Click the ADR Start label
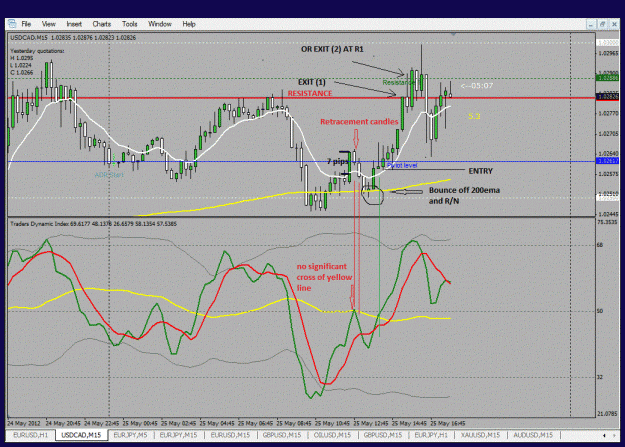 [109, 175]
